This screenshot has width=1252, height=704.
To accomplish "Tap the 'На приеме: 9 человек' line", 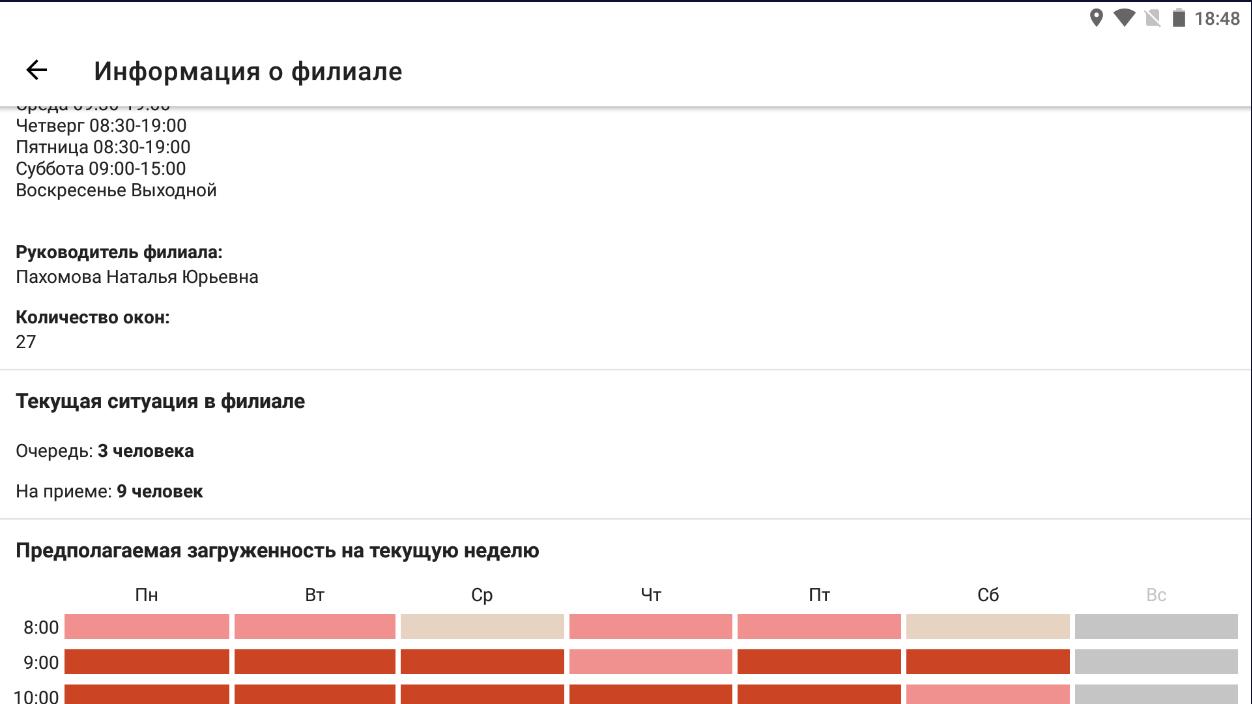I will (x=109, y=491).
